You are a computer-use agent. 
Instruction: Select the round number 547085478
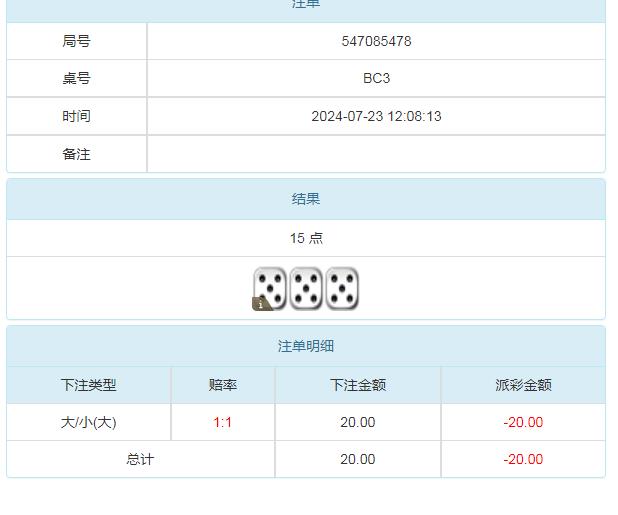(x=376, y=41)
